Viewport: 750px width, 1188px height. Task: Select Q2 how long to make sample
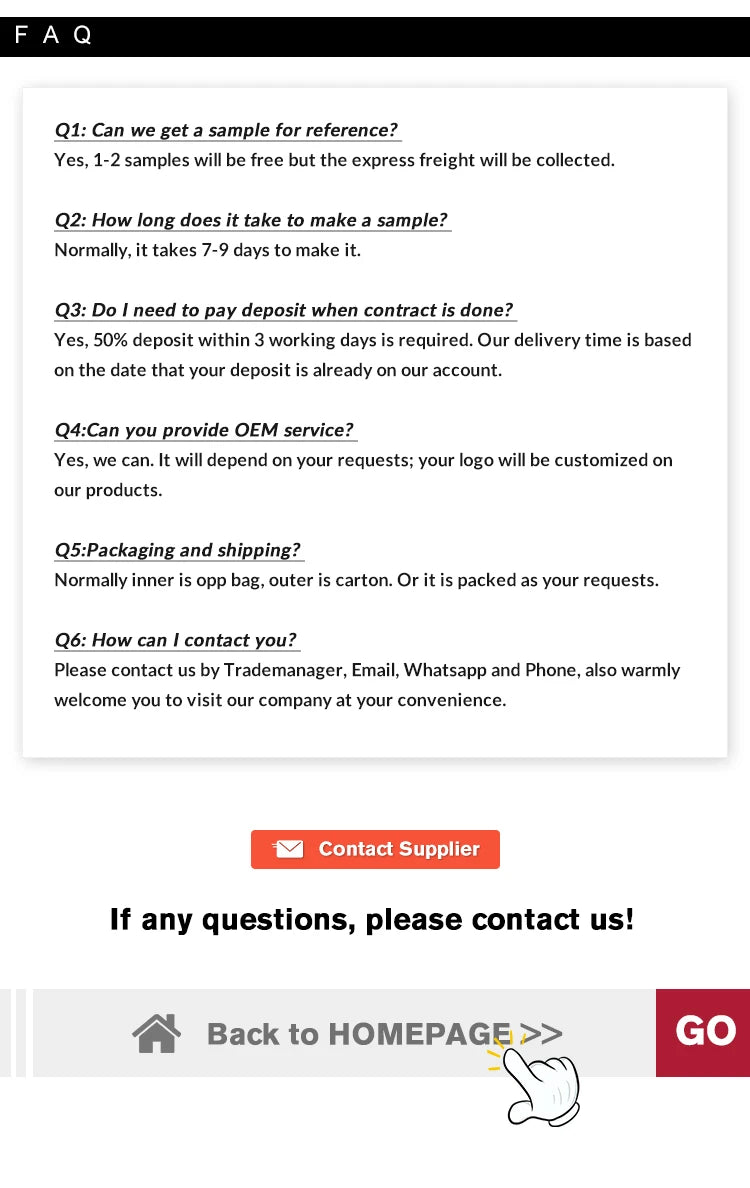(x=252, y=220)
